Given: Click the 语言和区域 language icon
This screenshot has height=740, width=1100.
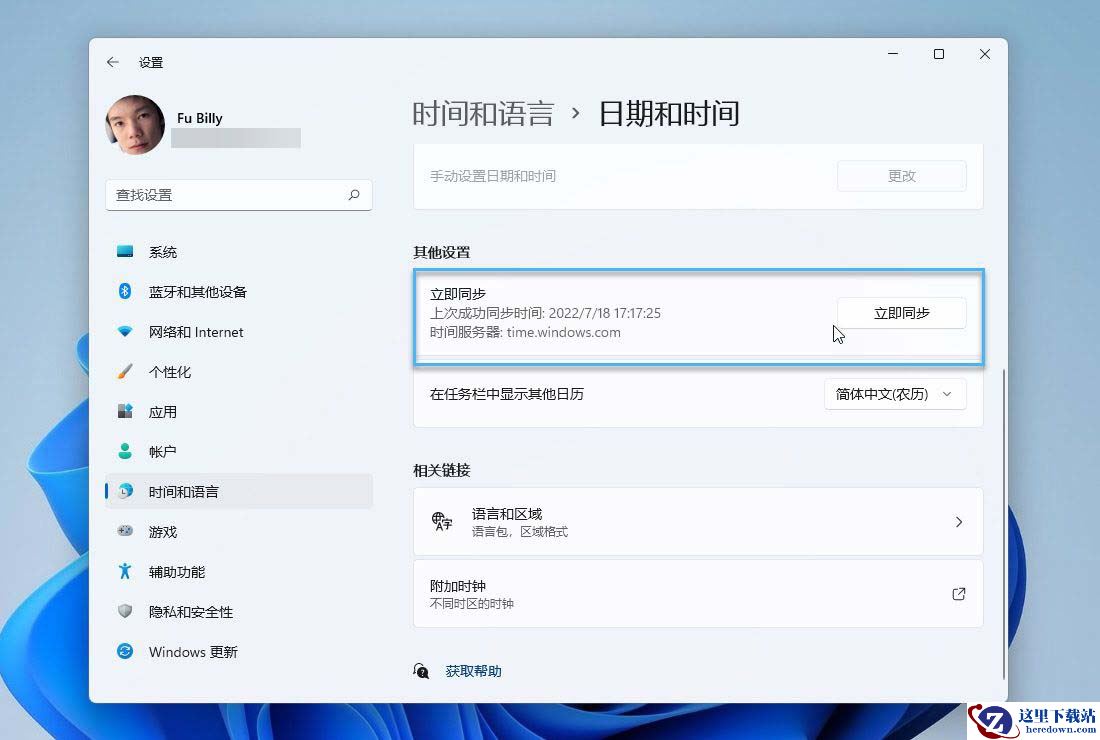Looking at the screenshot, I should click(441, 521).
